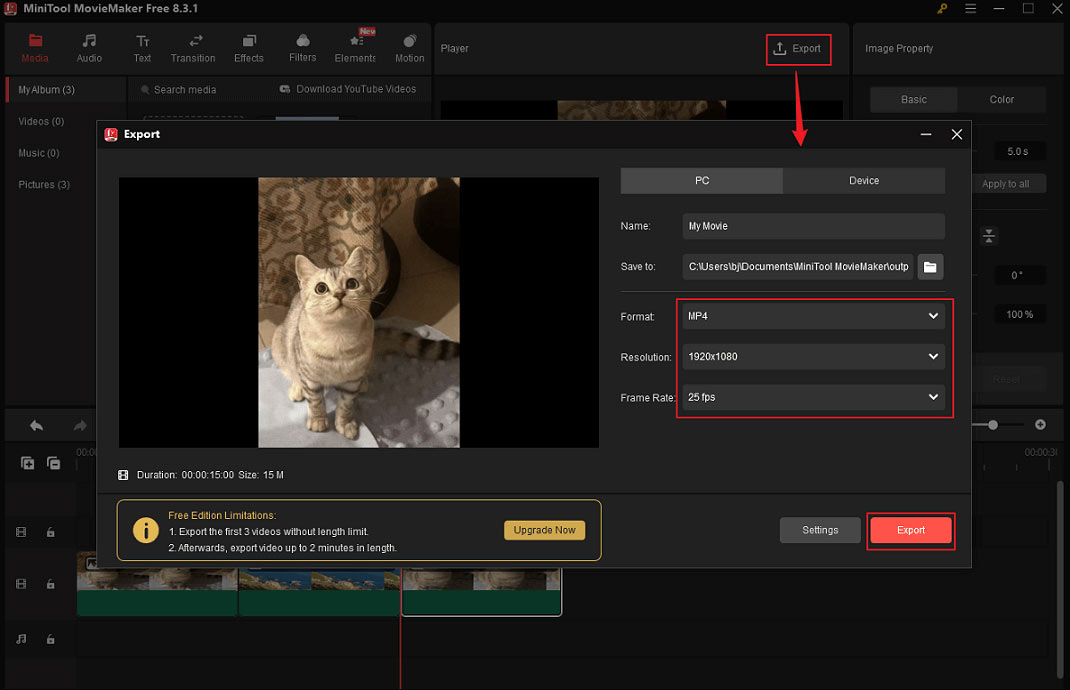The image size is (1070, 690).
Task: Open the Transition library
Action: coord(192,47)
